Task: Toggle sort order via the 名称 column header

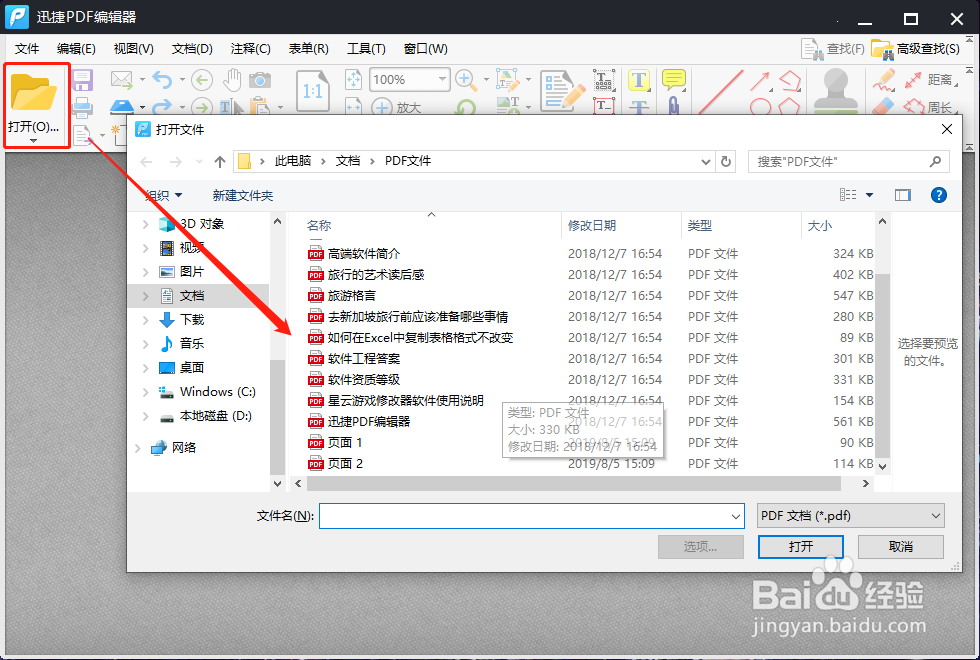Action: pos(318,225)
